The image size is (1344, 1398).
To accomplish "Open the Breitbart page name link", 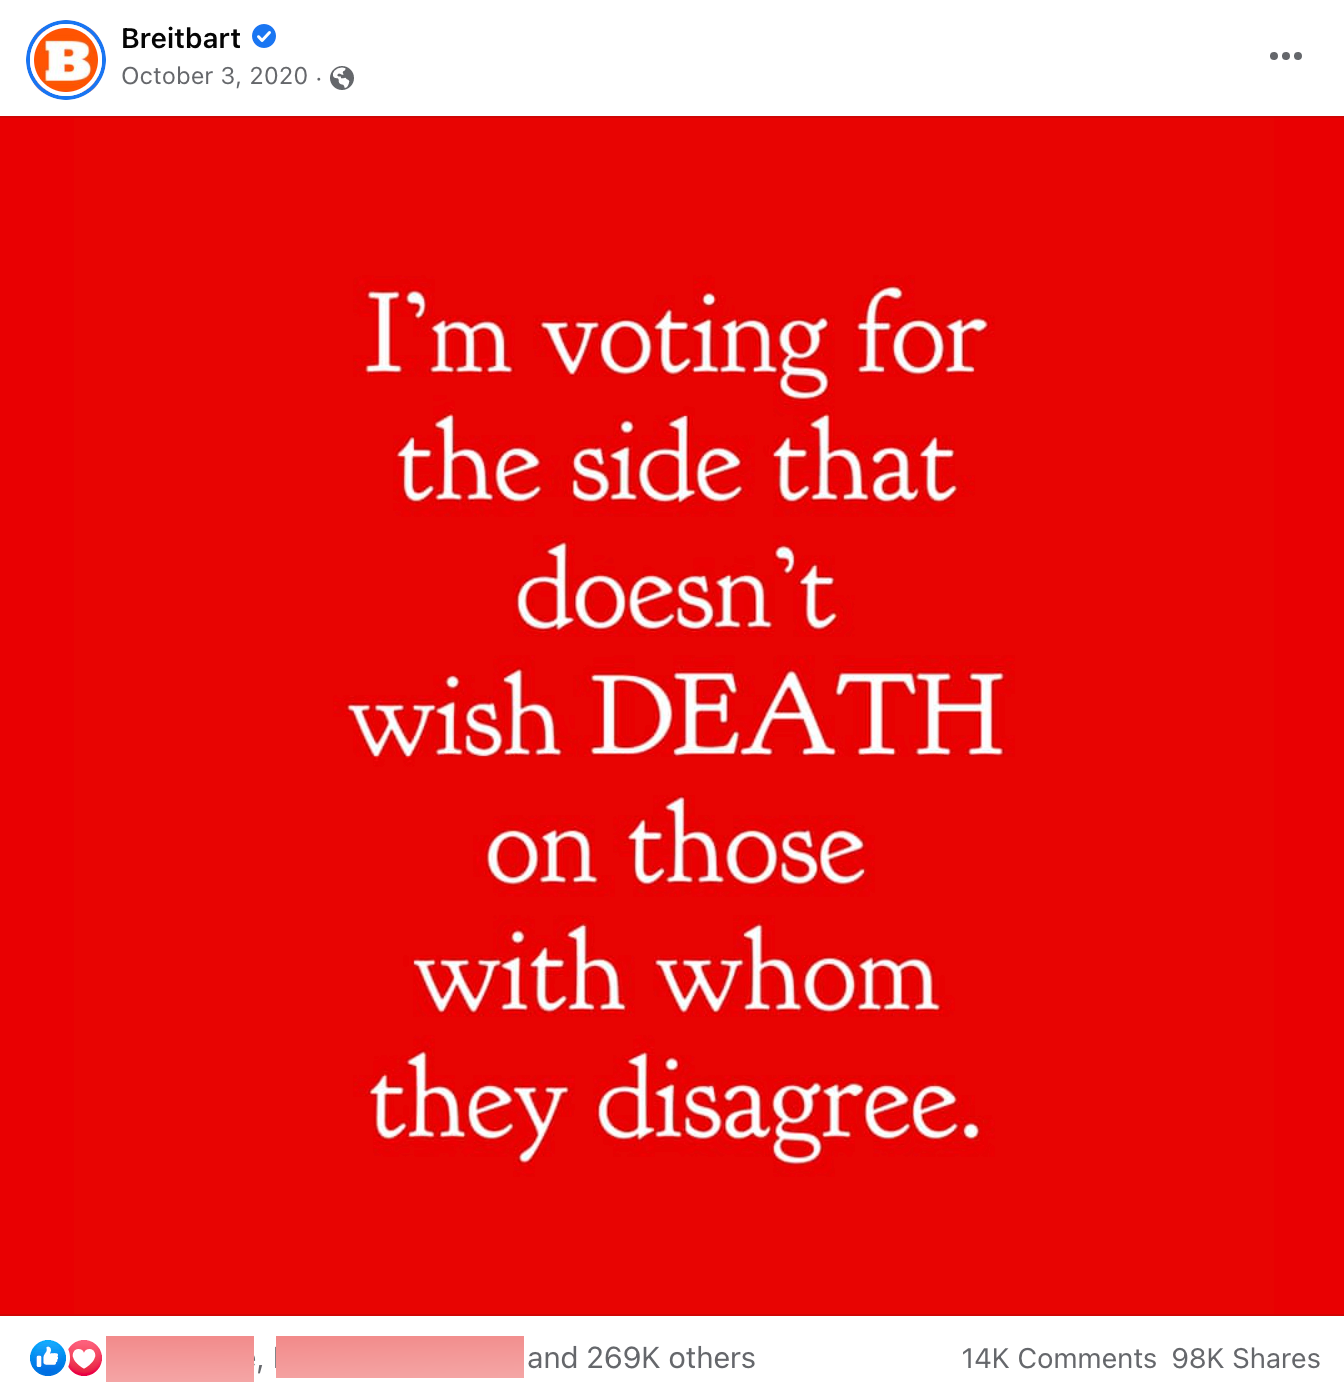I will coord(181,38).
